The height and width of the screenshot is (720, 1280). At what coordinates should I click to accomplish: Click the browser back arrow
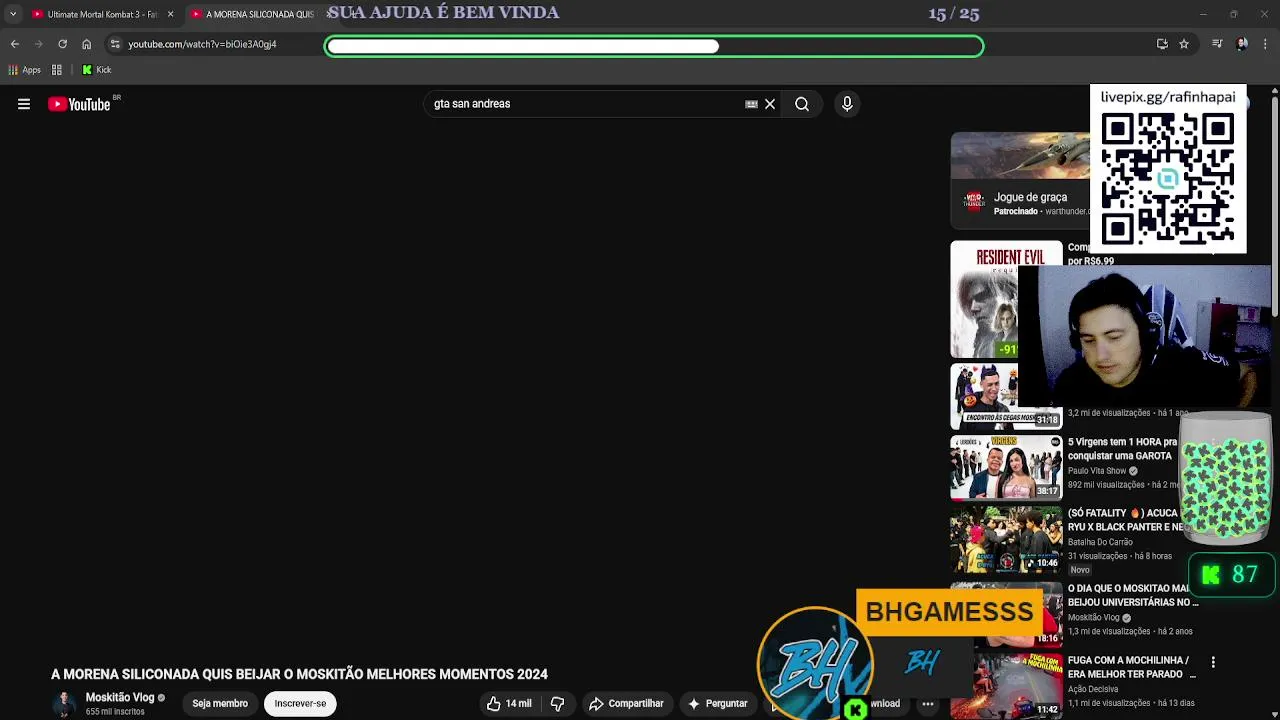[x=14, y=44]
